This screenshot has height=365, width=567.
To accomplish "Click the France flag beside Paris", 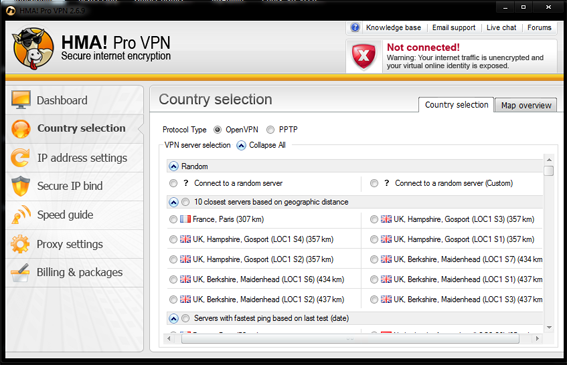I will coord(186,219).
